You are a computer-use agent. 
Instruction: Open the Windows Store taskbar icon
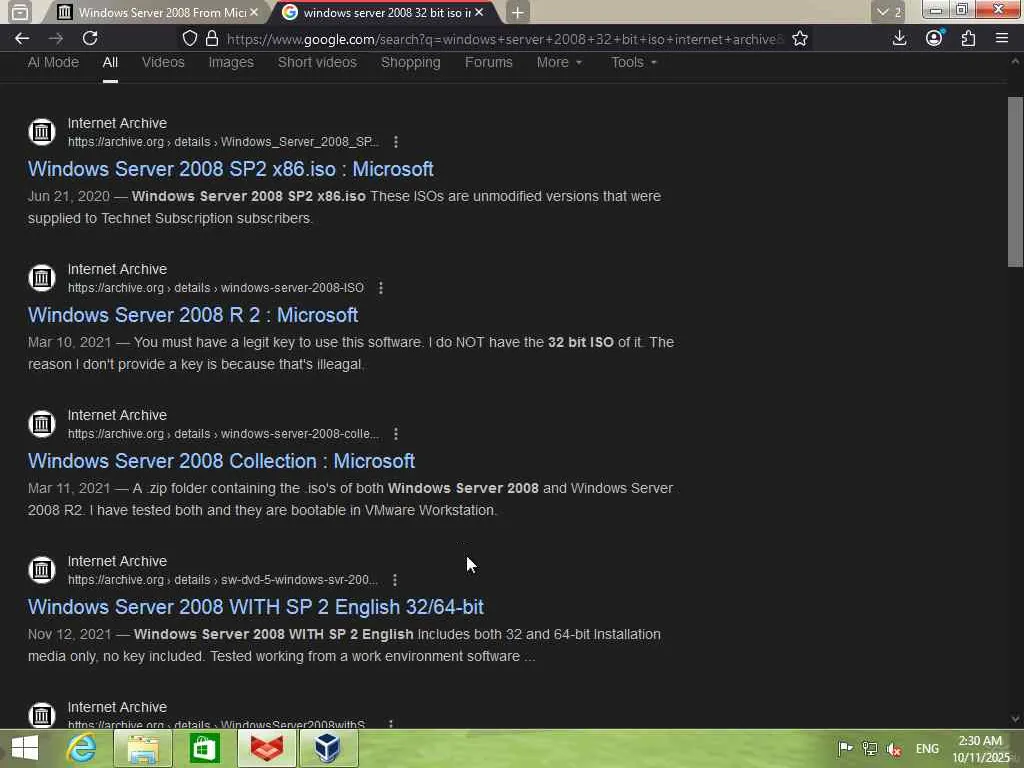204,748
